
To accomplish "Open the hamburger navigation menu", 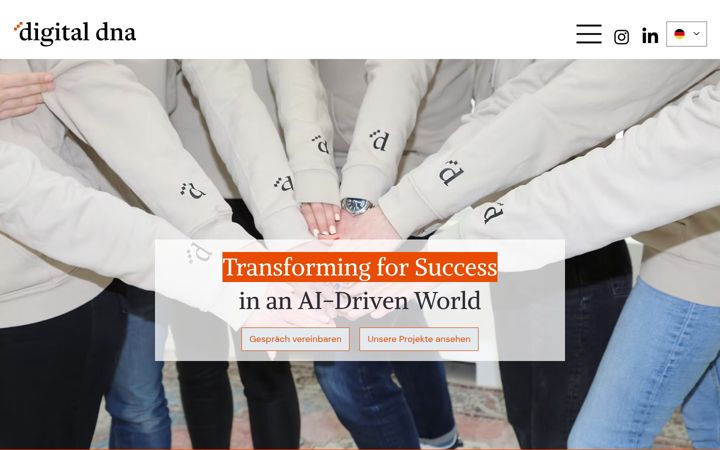I will [589, 34].
